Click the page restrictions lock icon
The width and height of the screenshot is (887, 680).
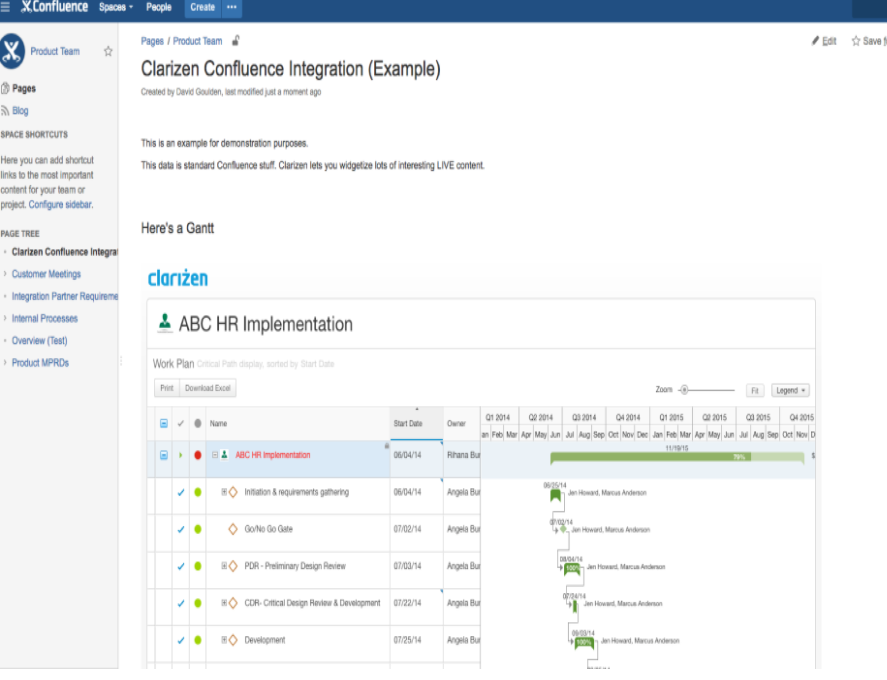point(236,40)
